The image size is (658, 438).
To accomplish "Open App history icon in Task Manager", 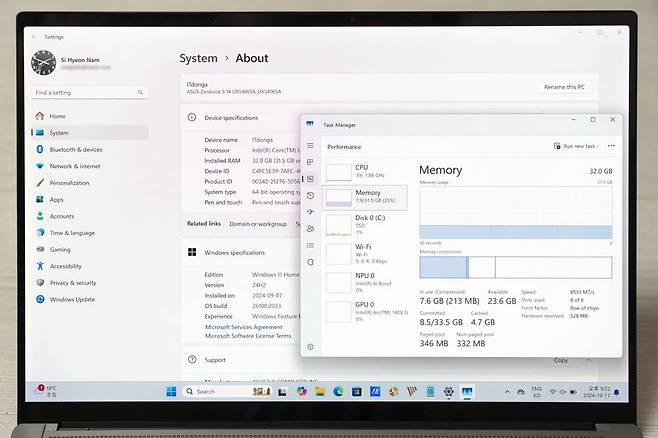I will click(x=310, y=195).
